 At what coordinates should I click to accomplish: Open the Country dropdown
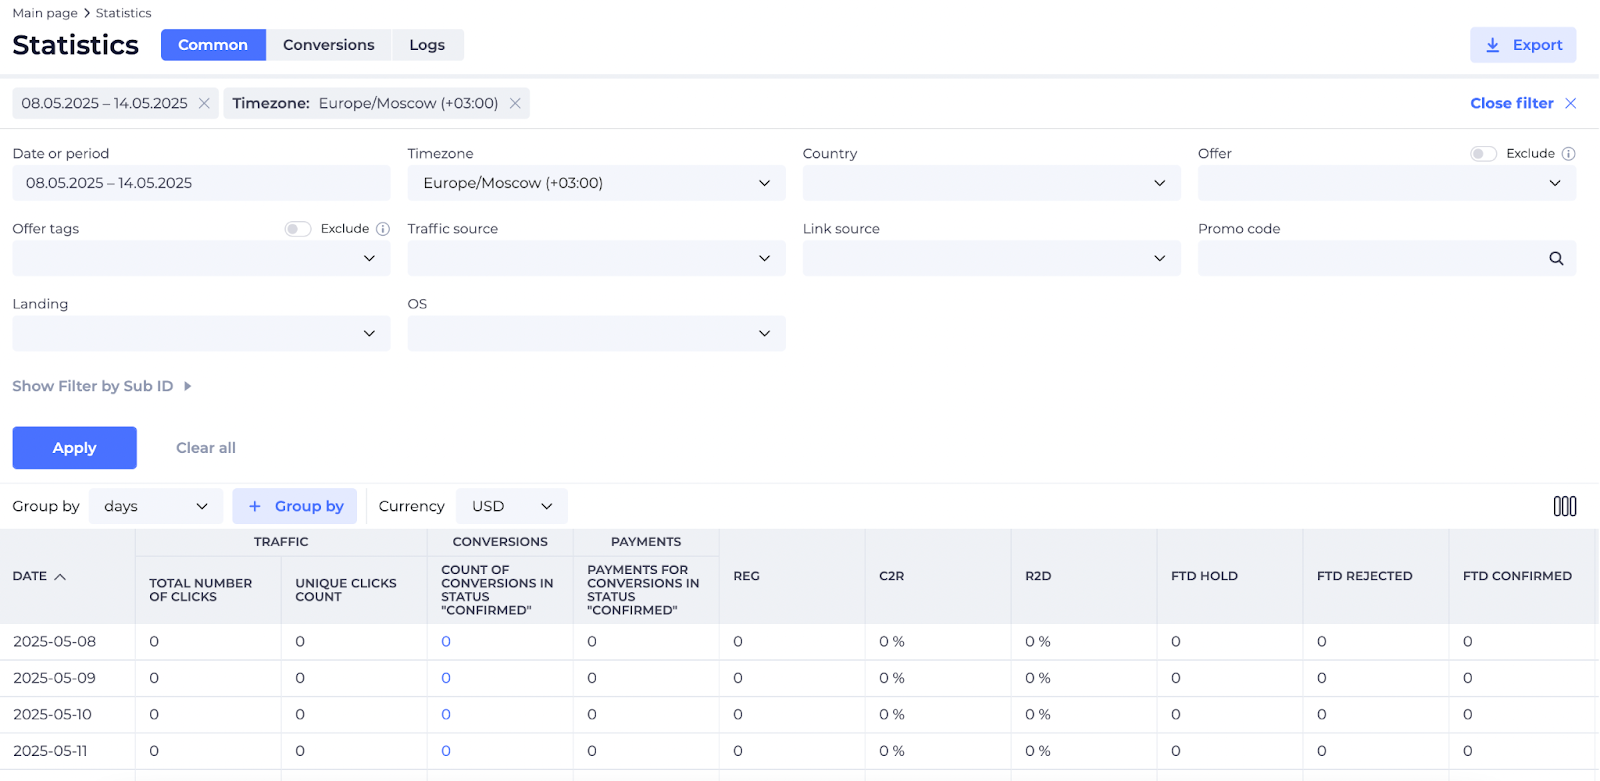click(991, 183)
